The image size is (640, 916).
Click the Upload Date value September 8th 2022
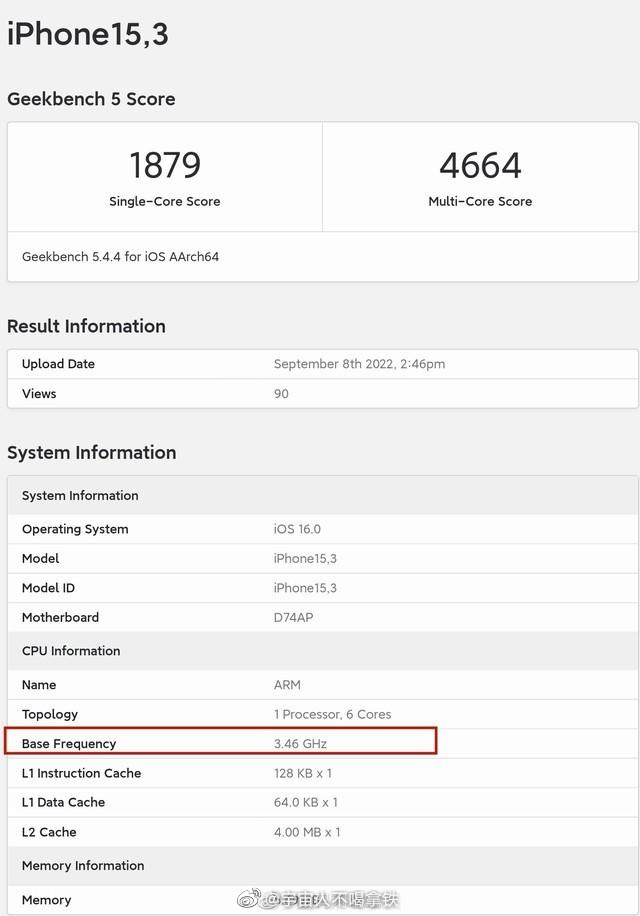coord(359,364)
